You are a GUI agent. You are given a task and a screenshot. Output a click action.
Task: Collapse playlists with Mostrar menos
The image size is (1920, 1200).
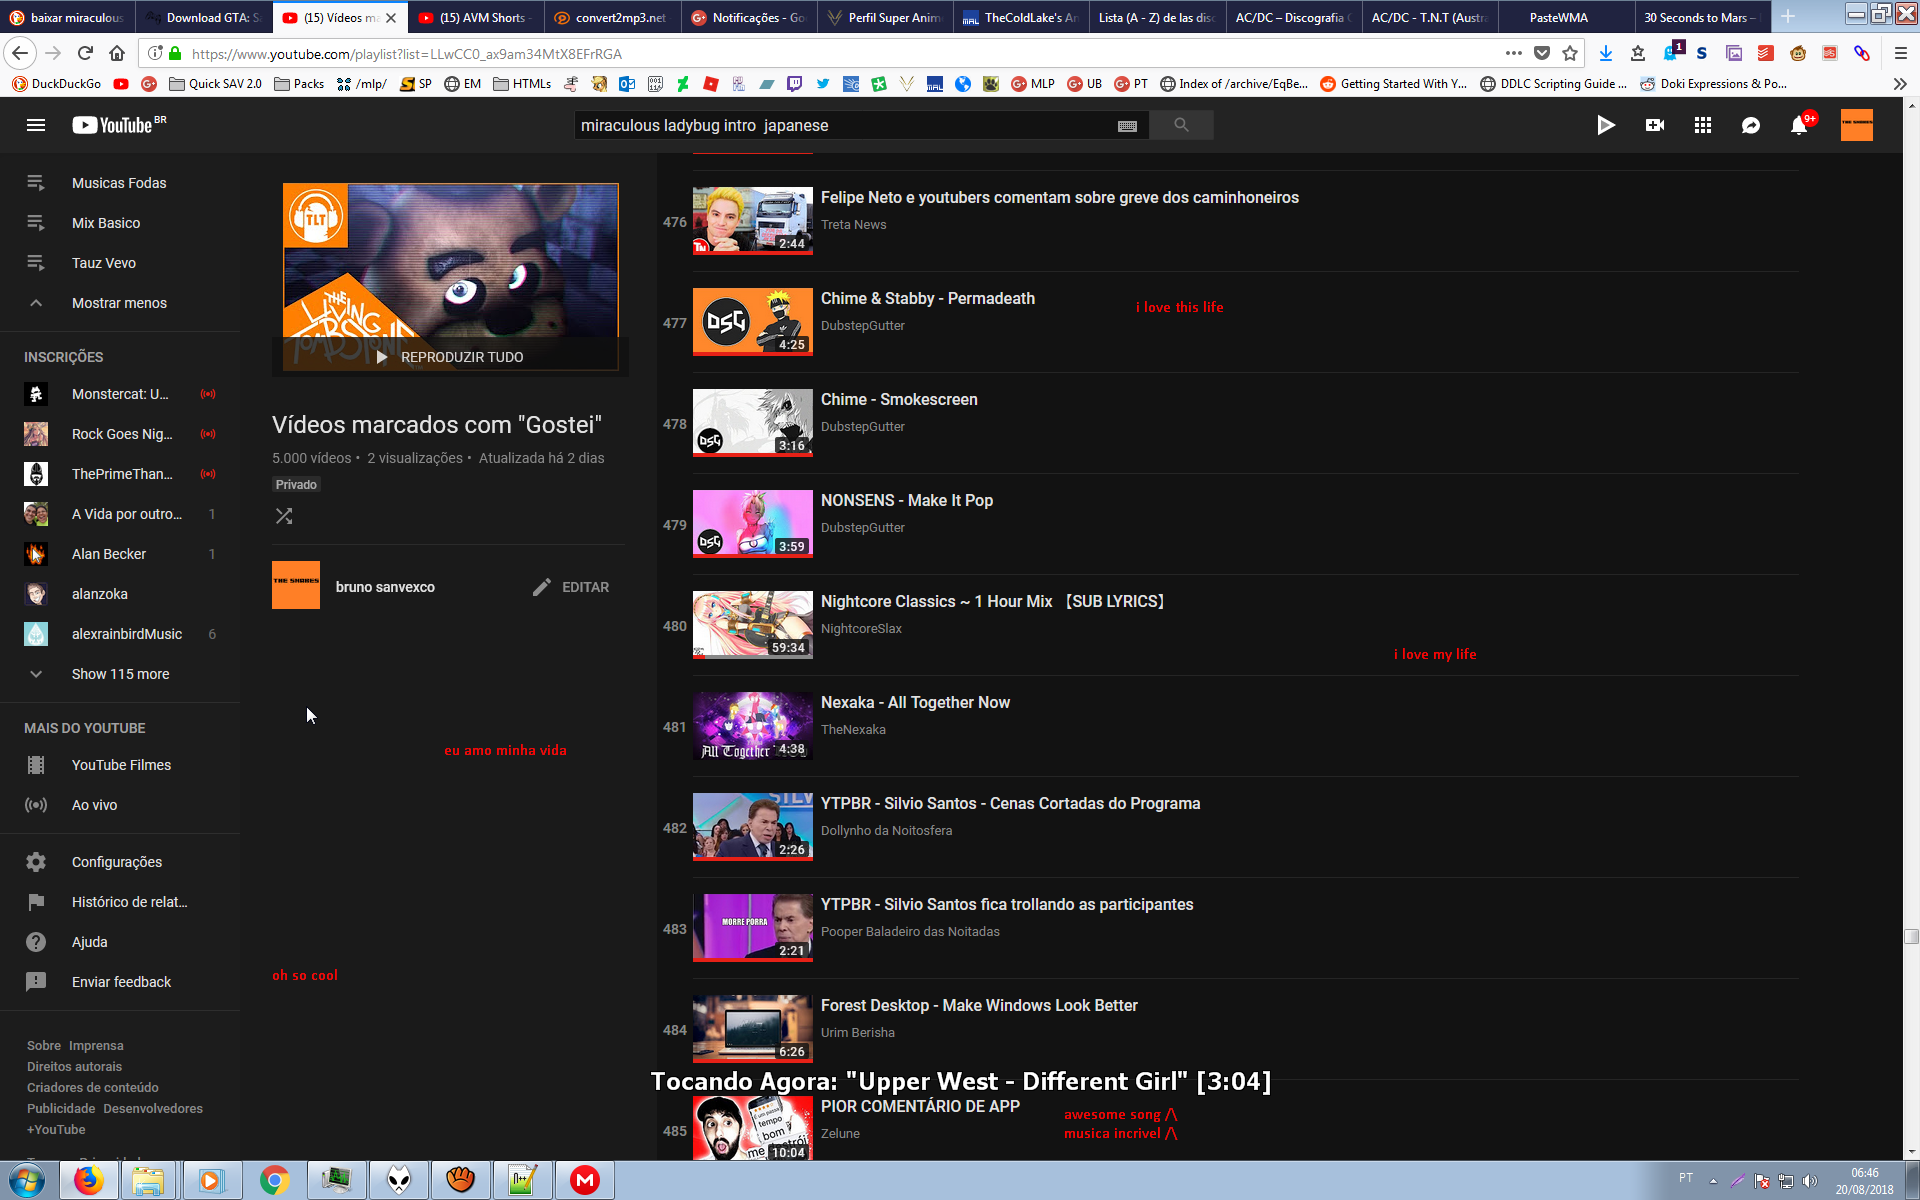click(x=118, y=303)
